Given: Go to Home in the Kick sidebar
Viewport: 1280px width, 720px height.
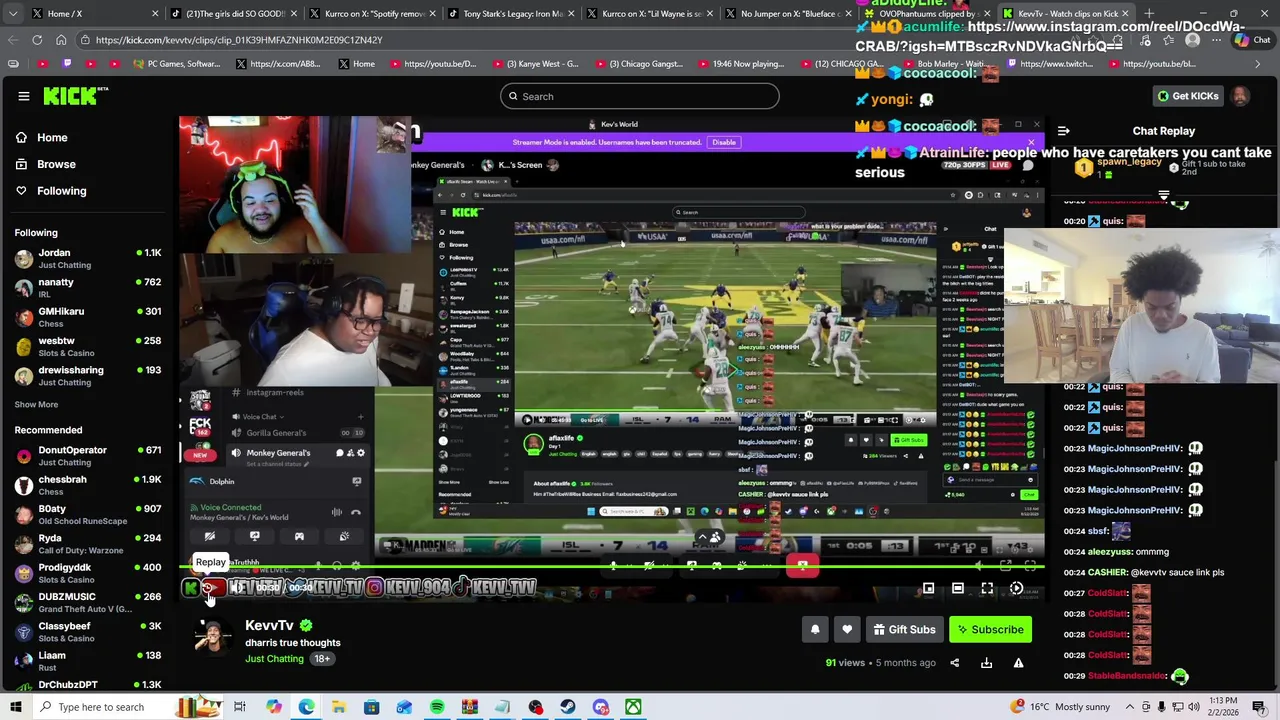Looking at the screenshot, I should coord(88,138).
